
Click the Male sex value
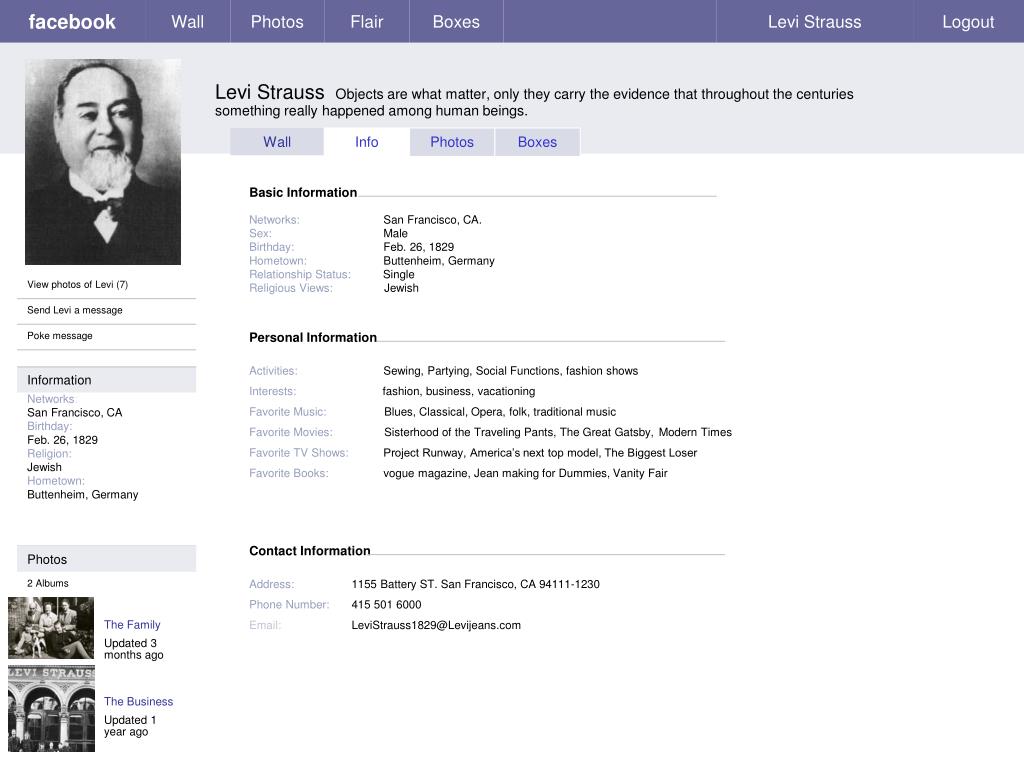(395, 234)
